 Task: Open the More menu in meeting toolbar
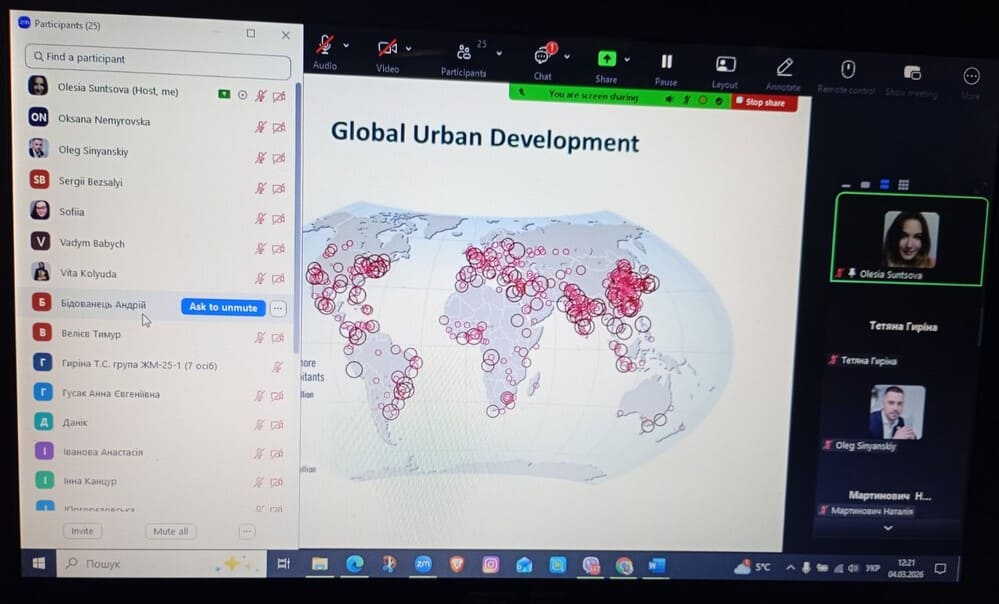pyautogui.click(x=971, y=76)
